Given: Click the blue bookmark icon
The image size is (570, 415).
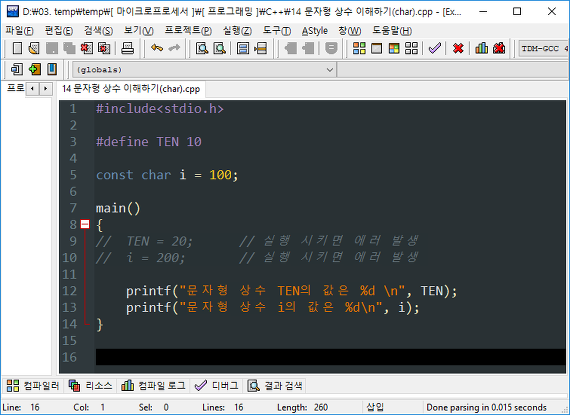Looking at the screenshot, I should (x=52, y=69).
